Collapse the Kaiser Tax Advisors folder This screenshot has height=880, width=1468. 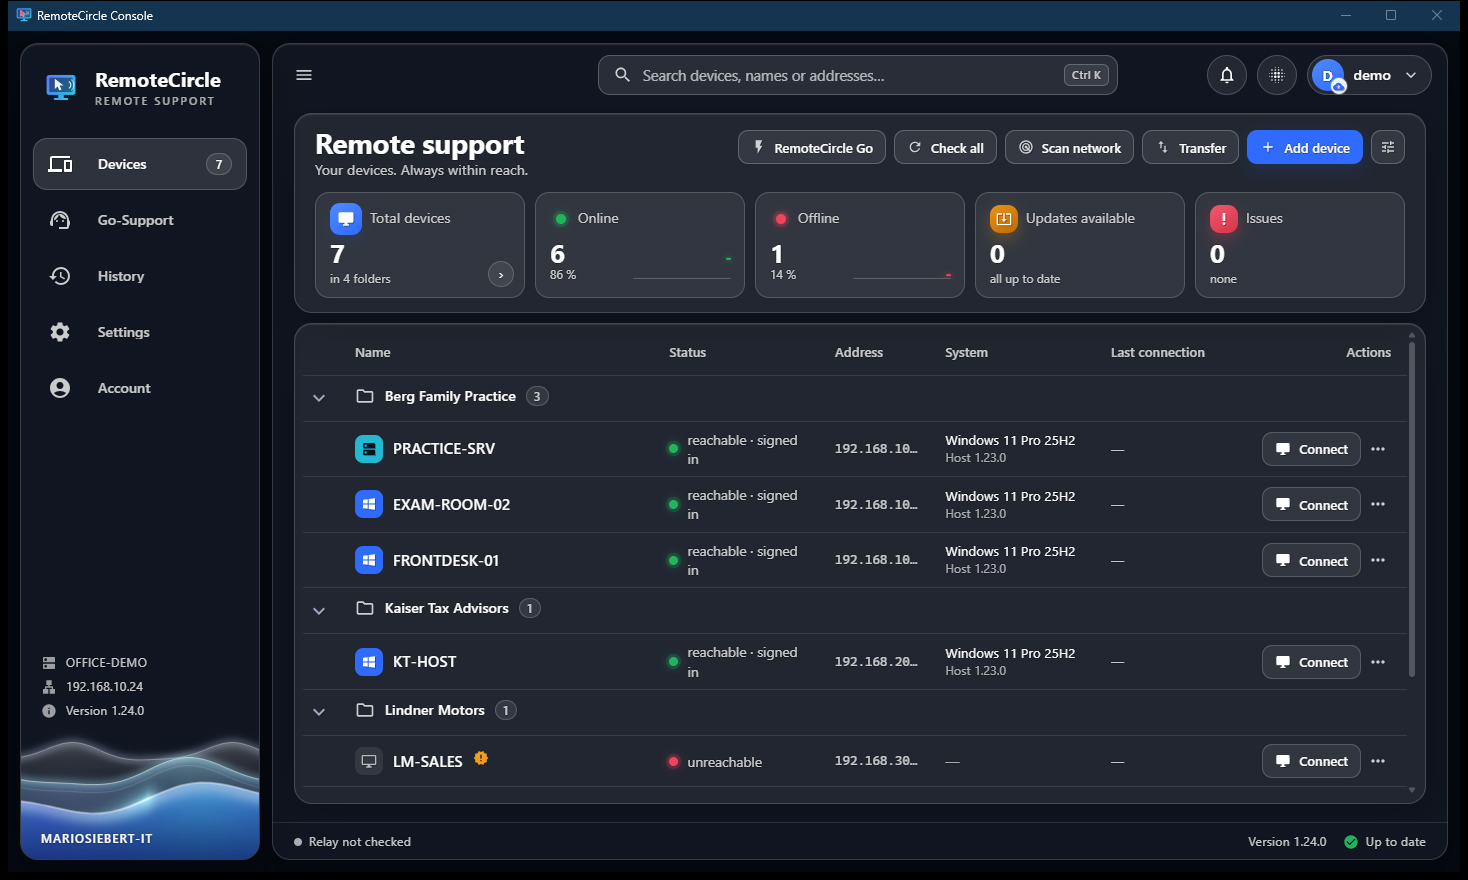(x=319, y=610)
